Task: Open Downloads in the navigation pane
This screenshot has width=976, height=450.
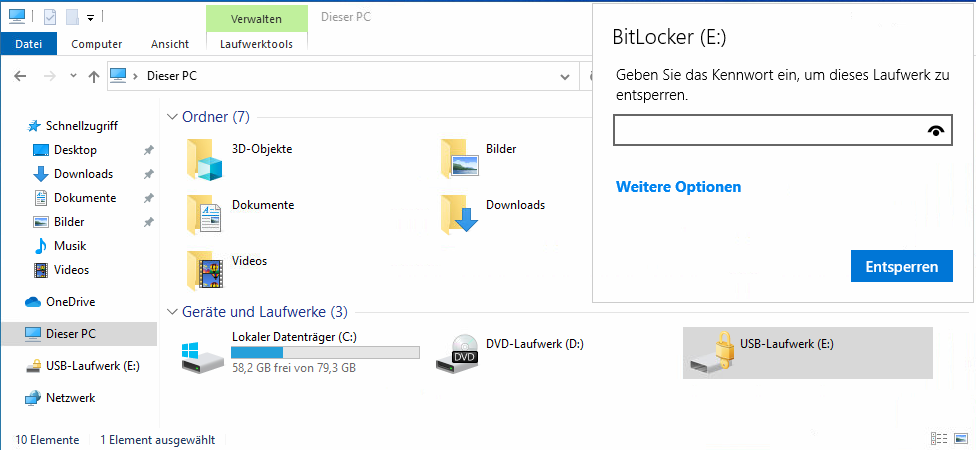Action: [83, 174]
